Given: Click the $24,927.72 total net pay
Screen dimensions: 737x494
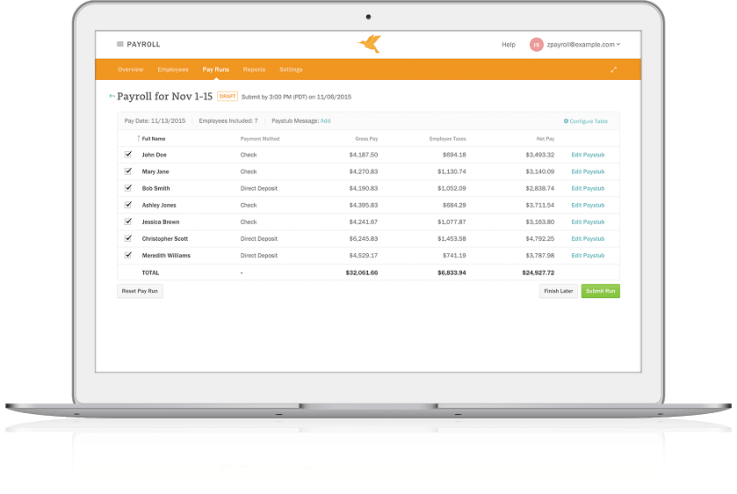Looking at the screenshot, I should click(x=538, y=273).
